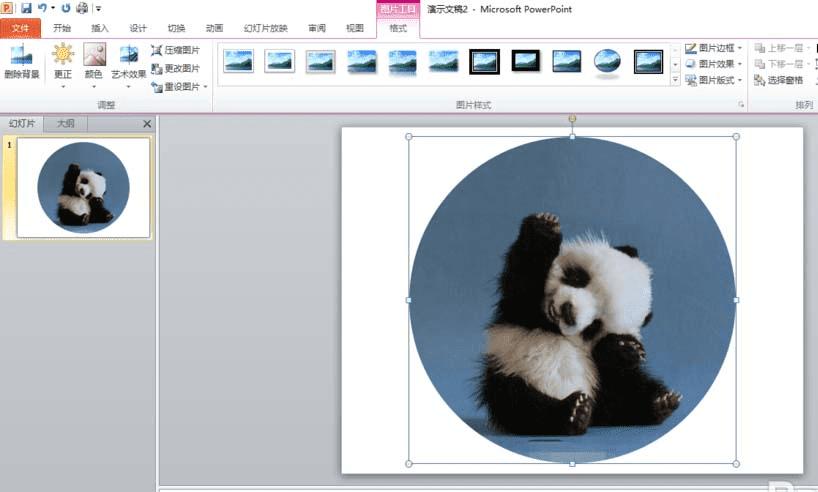The image size is (818, 492).
Task: Click 选择窗格 (Selection Pane) button
Action: (779, 80)
